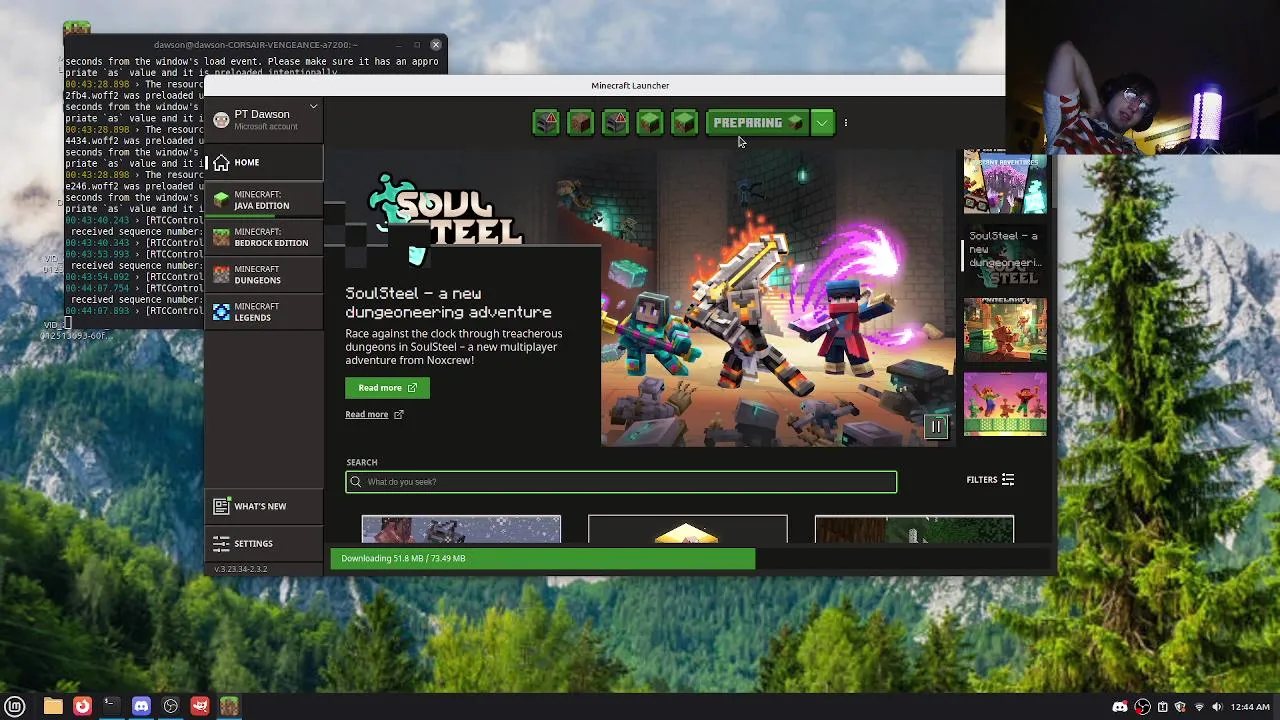Image resolution: width=1280 pixels, height=720 pixels.
Task: Click the OBS recording tray icon
Action: tap(1142, 707)
